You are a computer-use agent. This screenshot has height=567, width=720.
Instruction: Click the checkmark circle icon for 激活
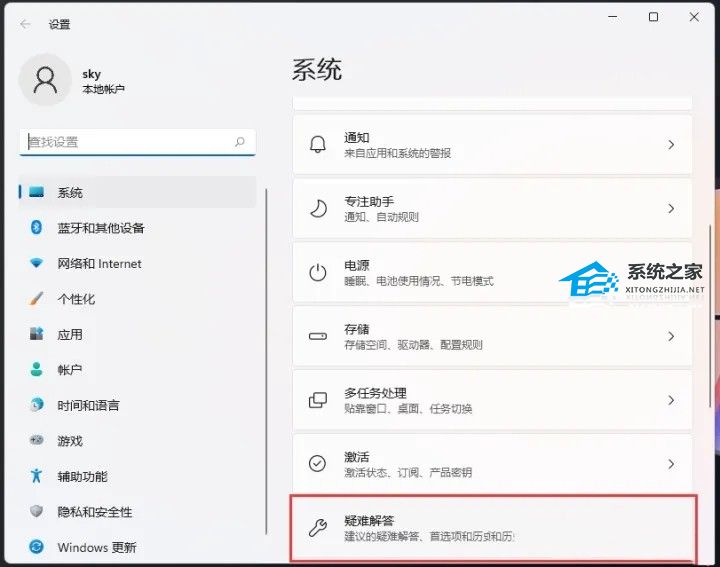[x=317, y=464]
